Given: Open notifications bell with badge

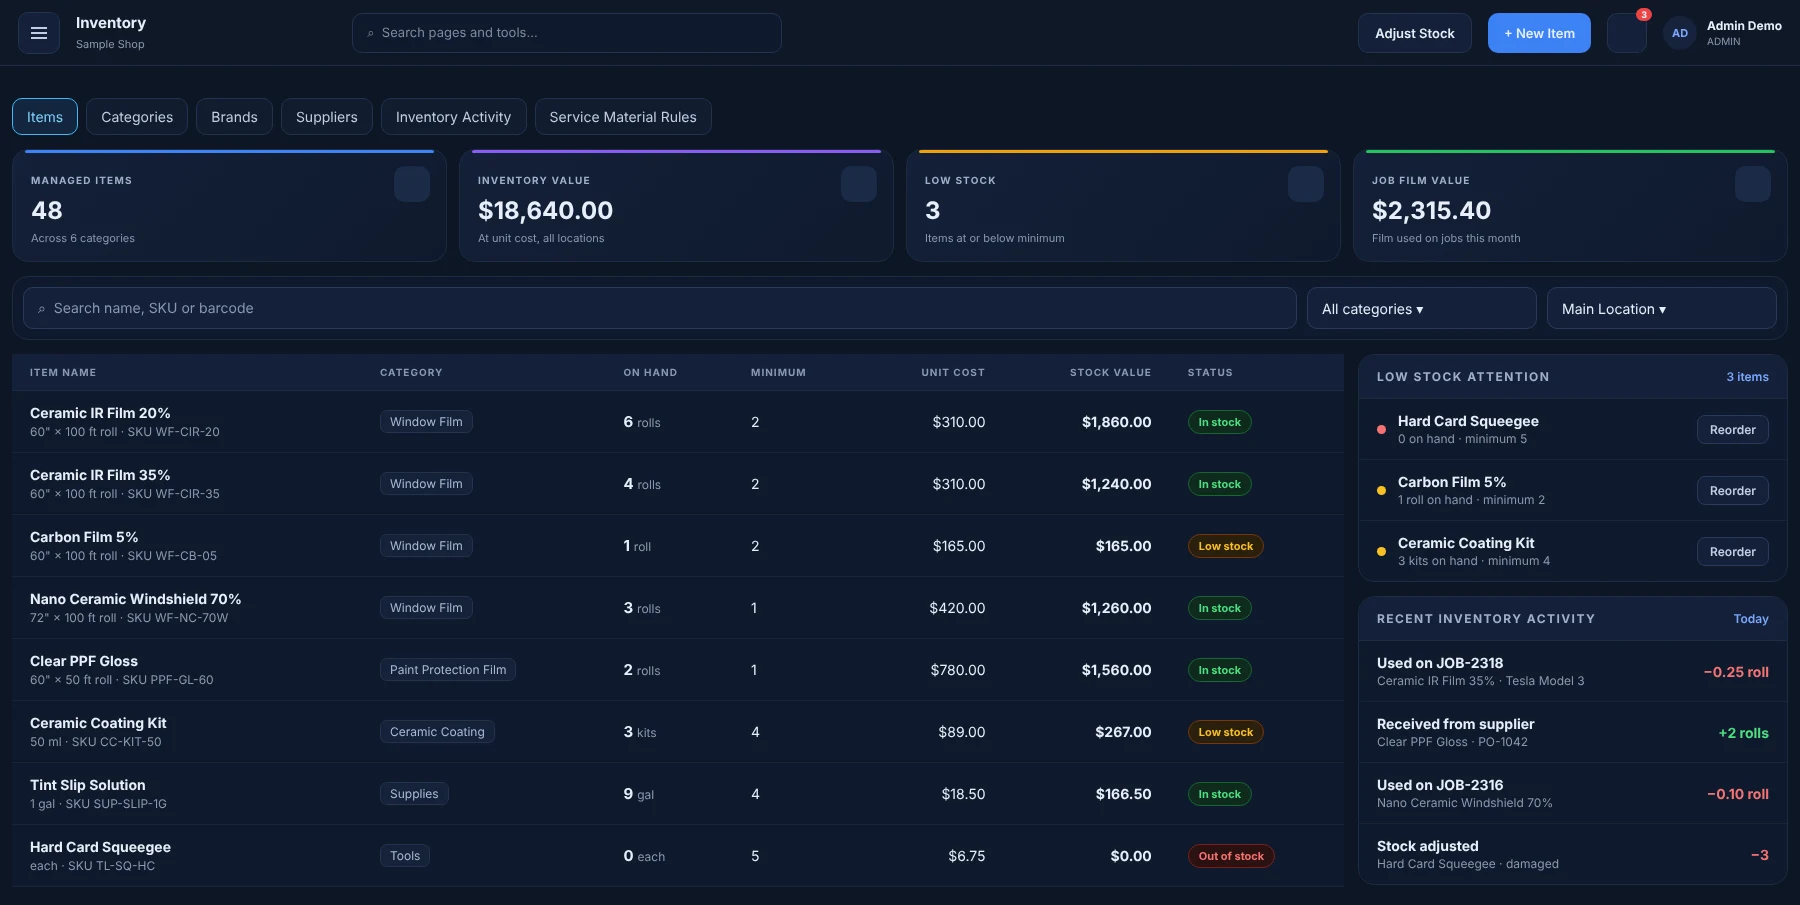Looking at the screenshot, I should click(x=1627, y=33).
